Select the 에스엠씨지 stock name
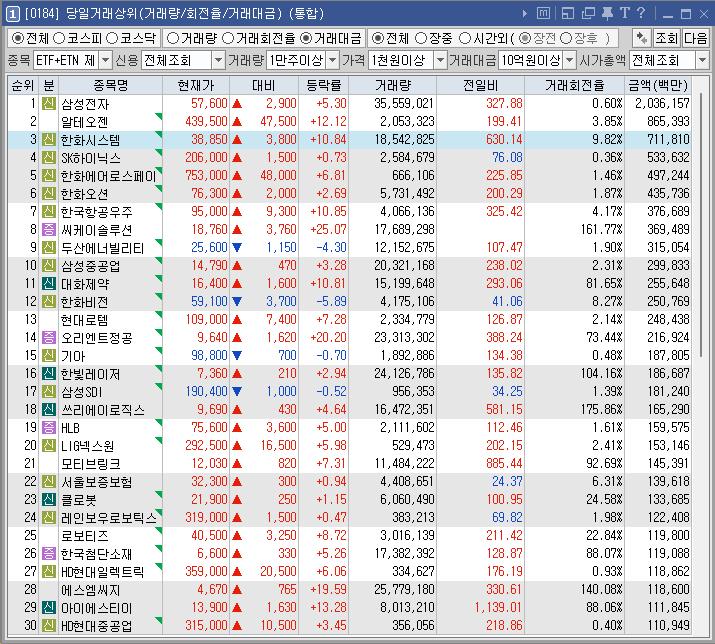Viewport: 715px width, 644px height. click(x=91, y=590)
